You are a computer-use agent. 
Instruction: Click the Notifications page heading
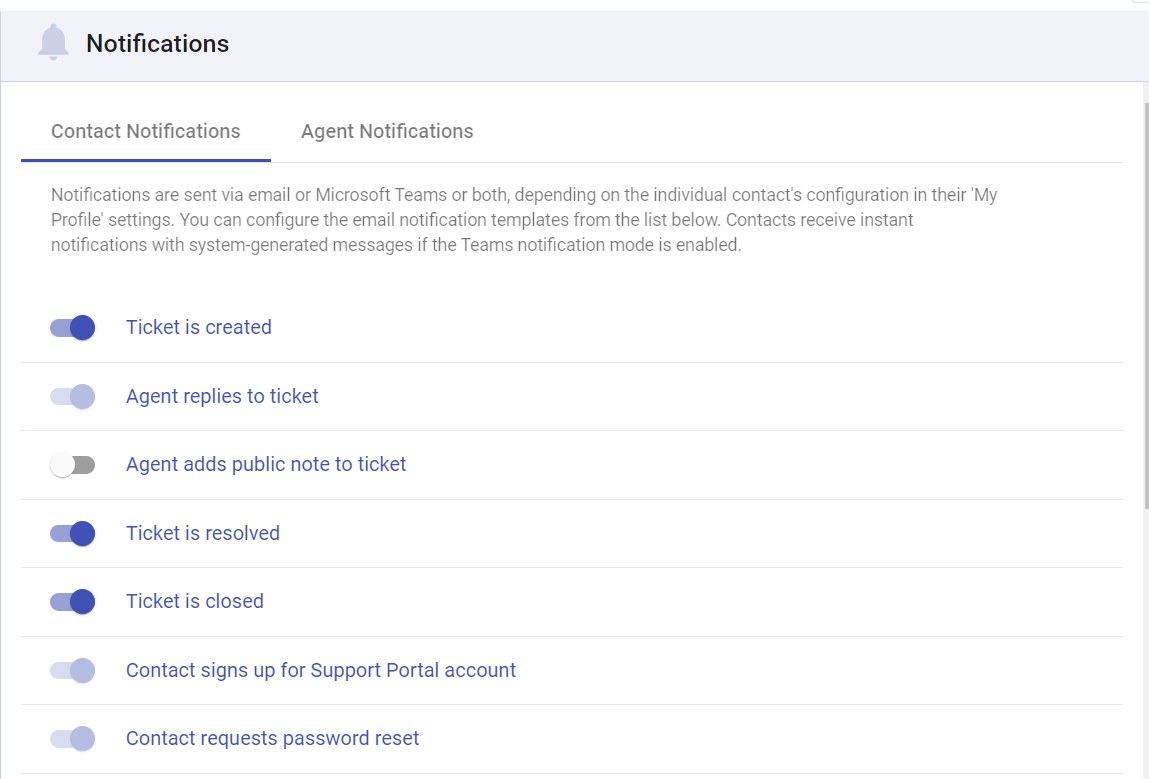click(x=158, y=43)
